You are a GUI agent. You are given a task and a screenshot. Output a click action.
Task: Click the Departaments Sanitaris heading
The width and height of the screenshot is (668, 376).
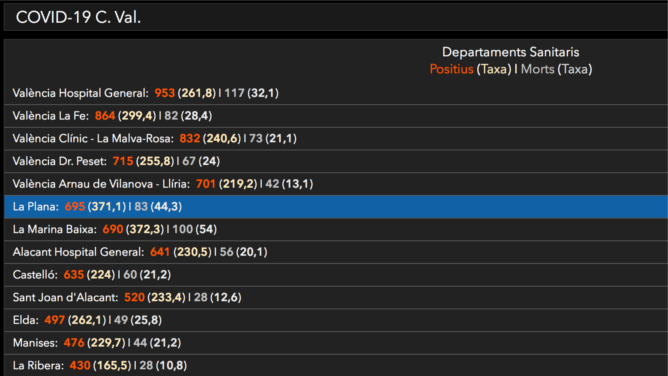click(510, 52)
